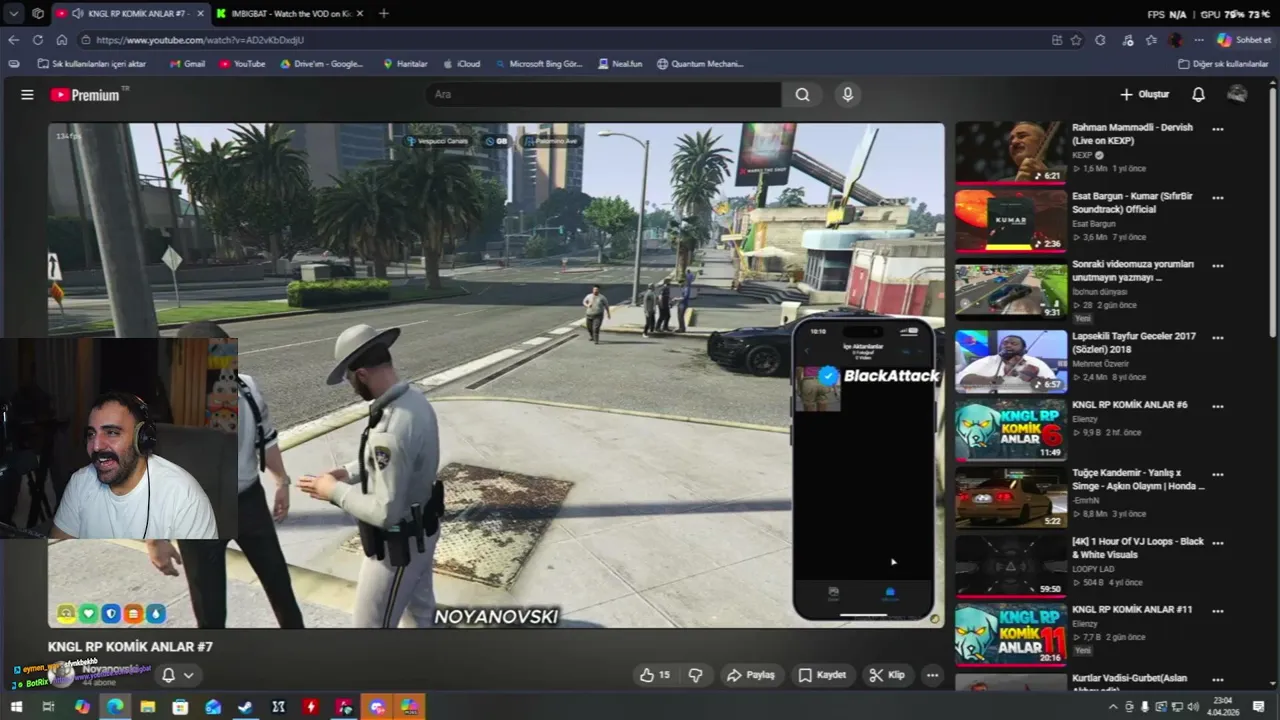The width and height of the screenshot is (1280, 720).
Task: Open browser extensions puzzle icon
Action: [1100, 40]
